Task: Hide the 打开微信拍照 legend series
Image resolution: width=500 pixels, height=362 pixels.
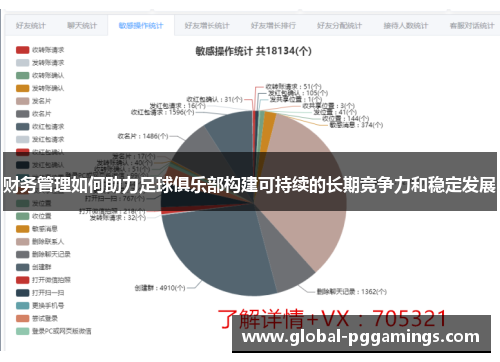Action: pyautogui.click(x=43, y=280)
